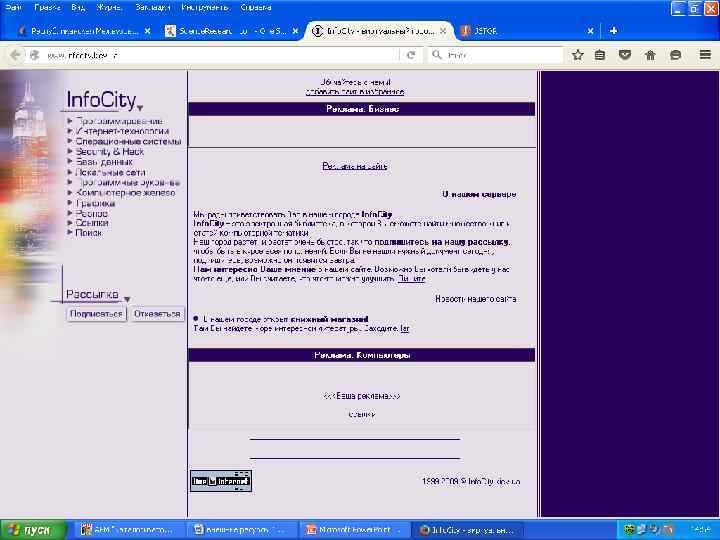This screenshot has width=720, height=540.
Task: Open the Интернет-технологии section
Action: [x=122, y=131]
